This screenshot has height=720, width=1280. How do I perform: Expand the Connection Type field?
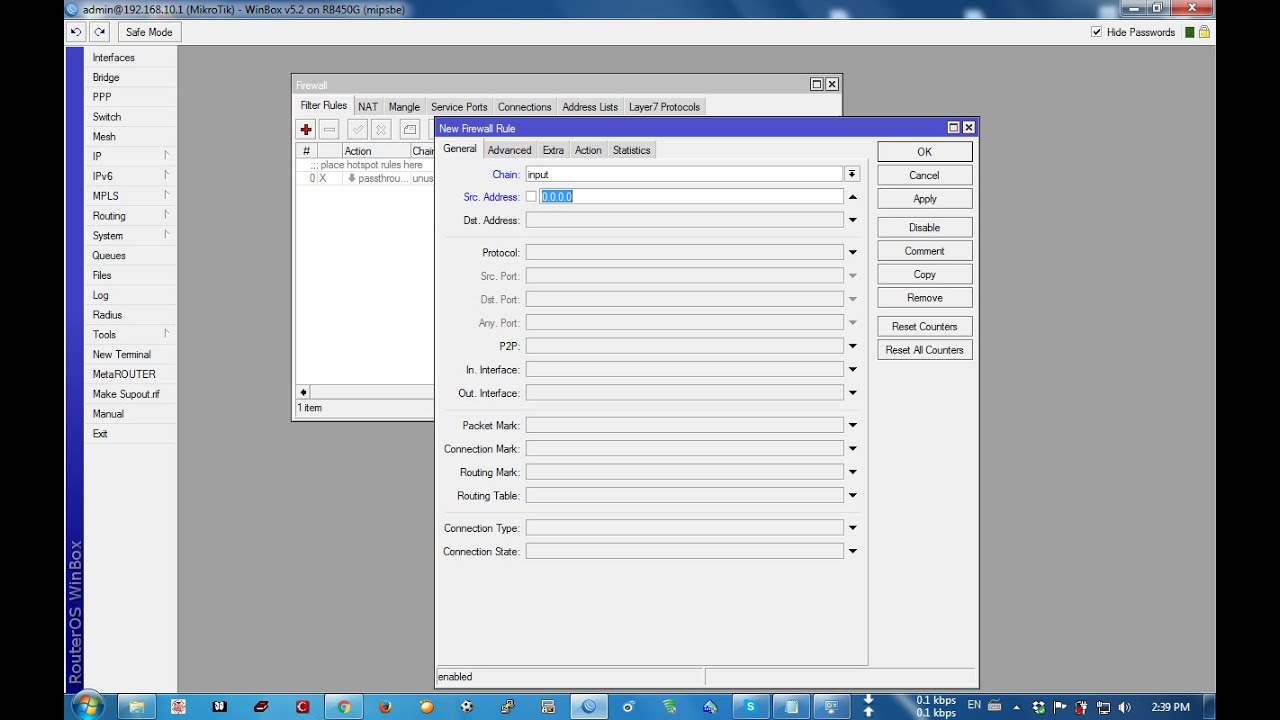click(853, 527)
